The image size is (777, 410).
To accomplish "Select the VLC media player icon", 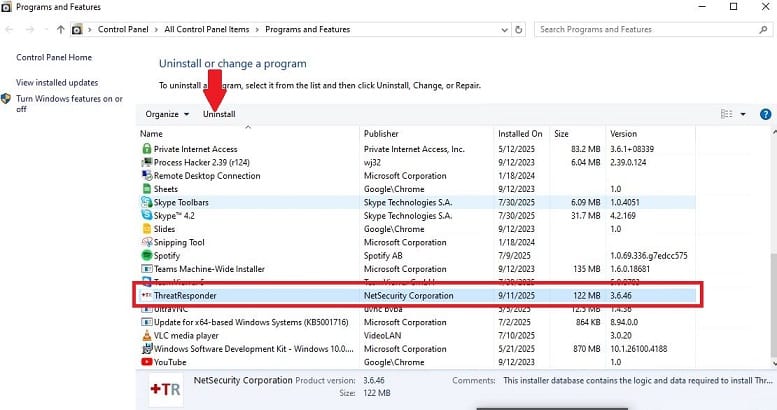I will click(x=146, y=337).
